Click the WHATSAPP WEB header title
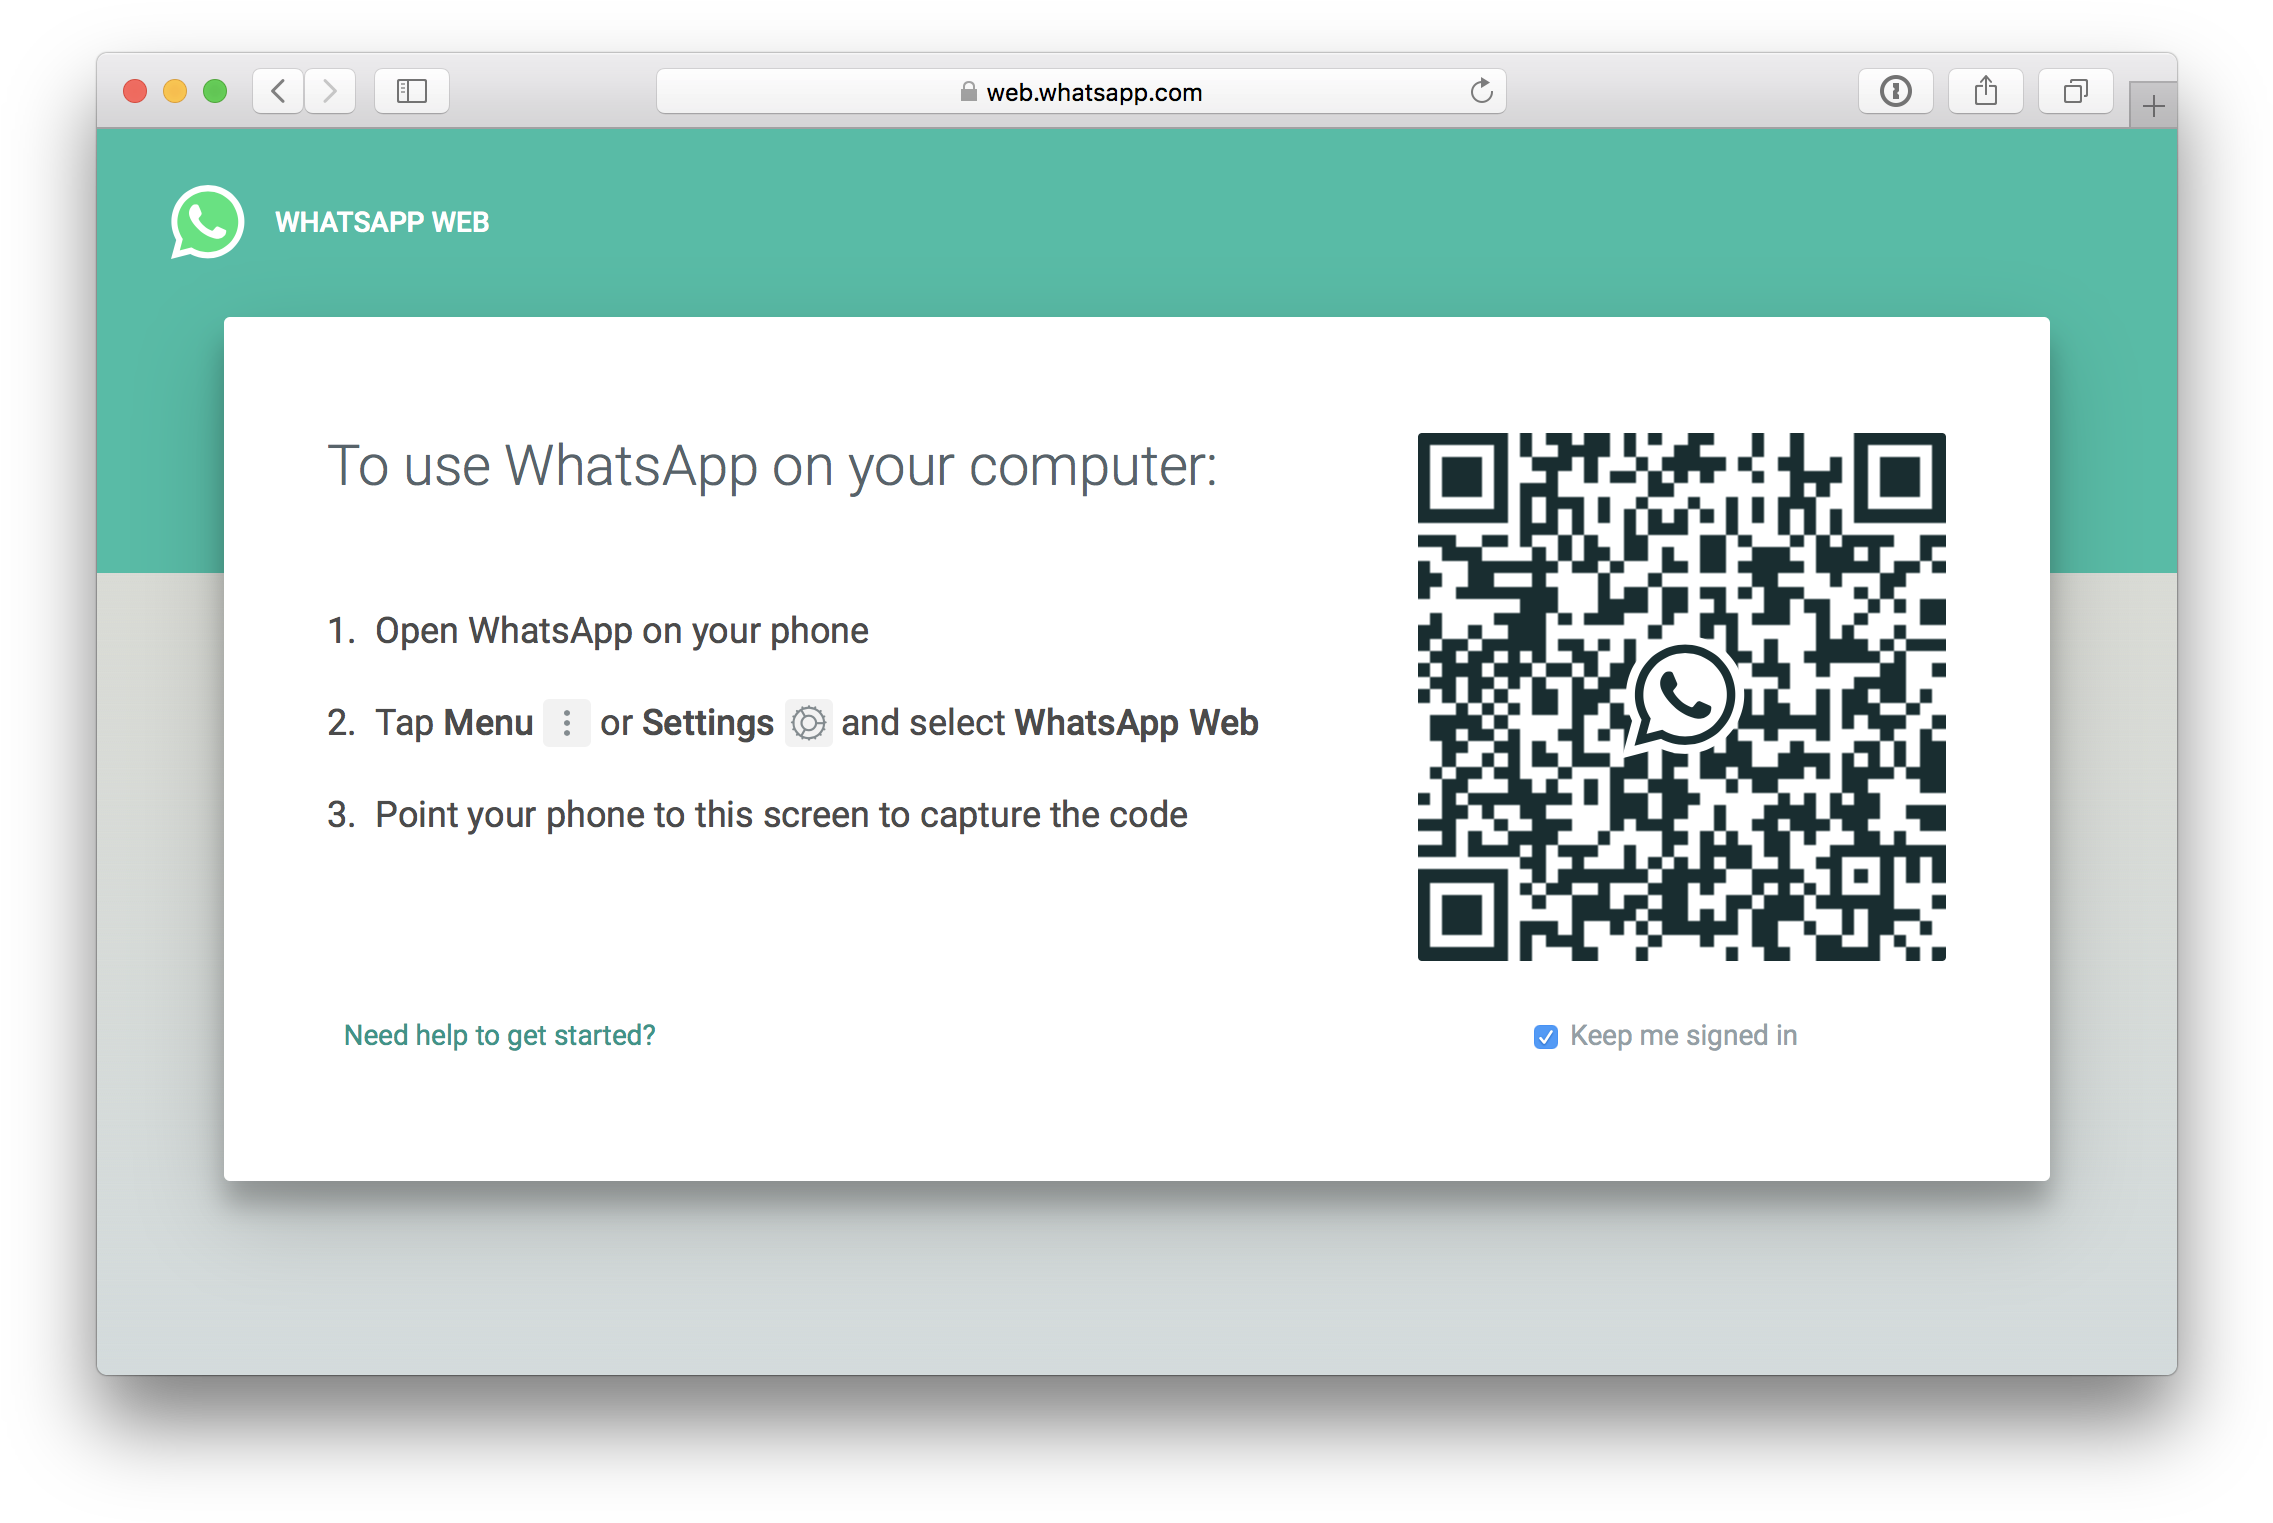Viewport: 2273px width, 1523px height. point(382,222)
